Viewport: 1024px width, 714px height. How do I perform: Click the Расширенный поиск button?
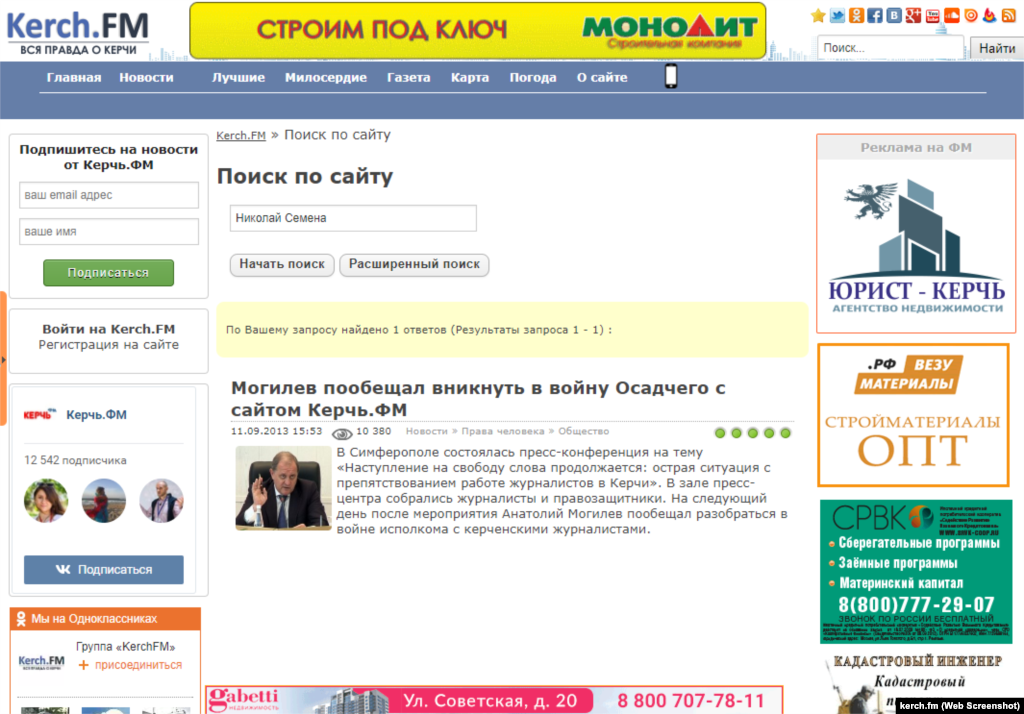click(414, 264)
